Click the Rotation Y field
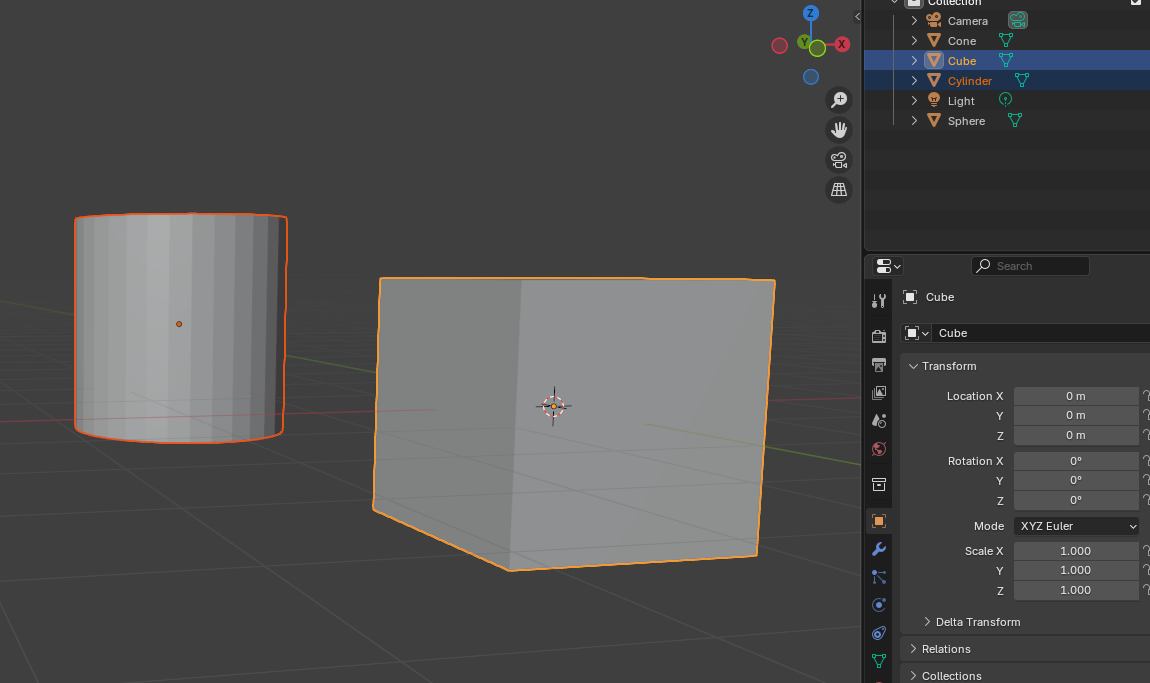Viewport: 1150px width, 683px height. pos(1076,480)
